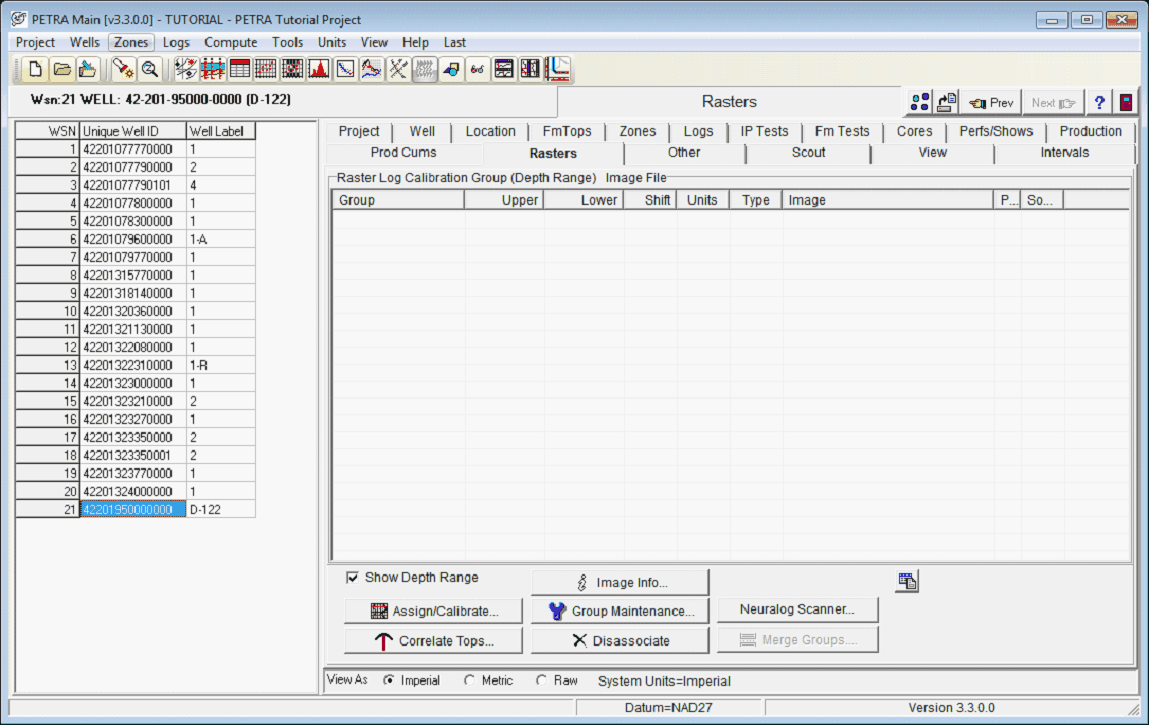
Task: Switch to the FmTops tab
Action: pyautogui.click(x=567, y=131)
